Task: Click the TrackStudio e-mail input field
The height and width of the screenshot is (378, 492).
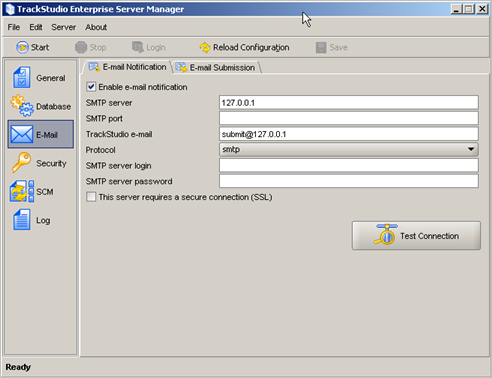Action: click(349, 134)
